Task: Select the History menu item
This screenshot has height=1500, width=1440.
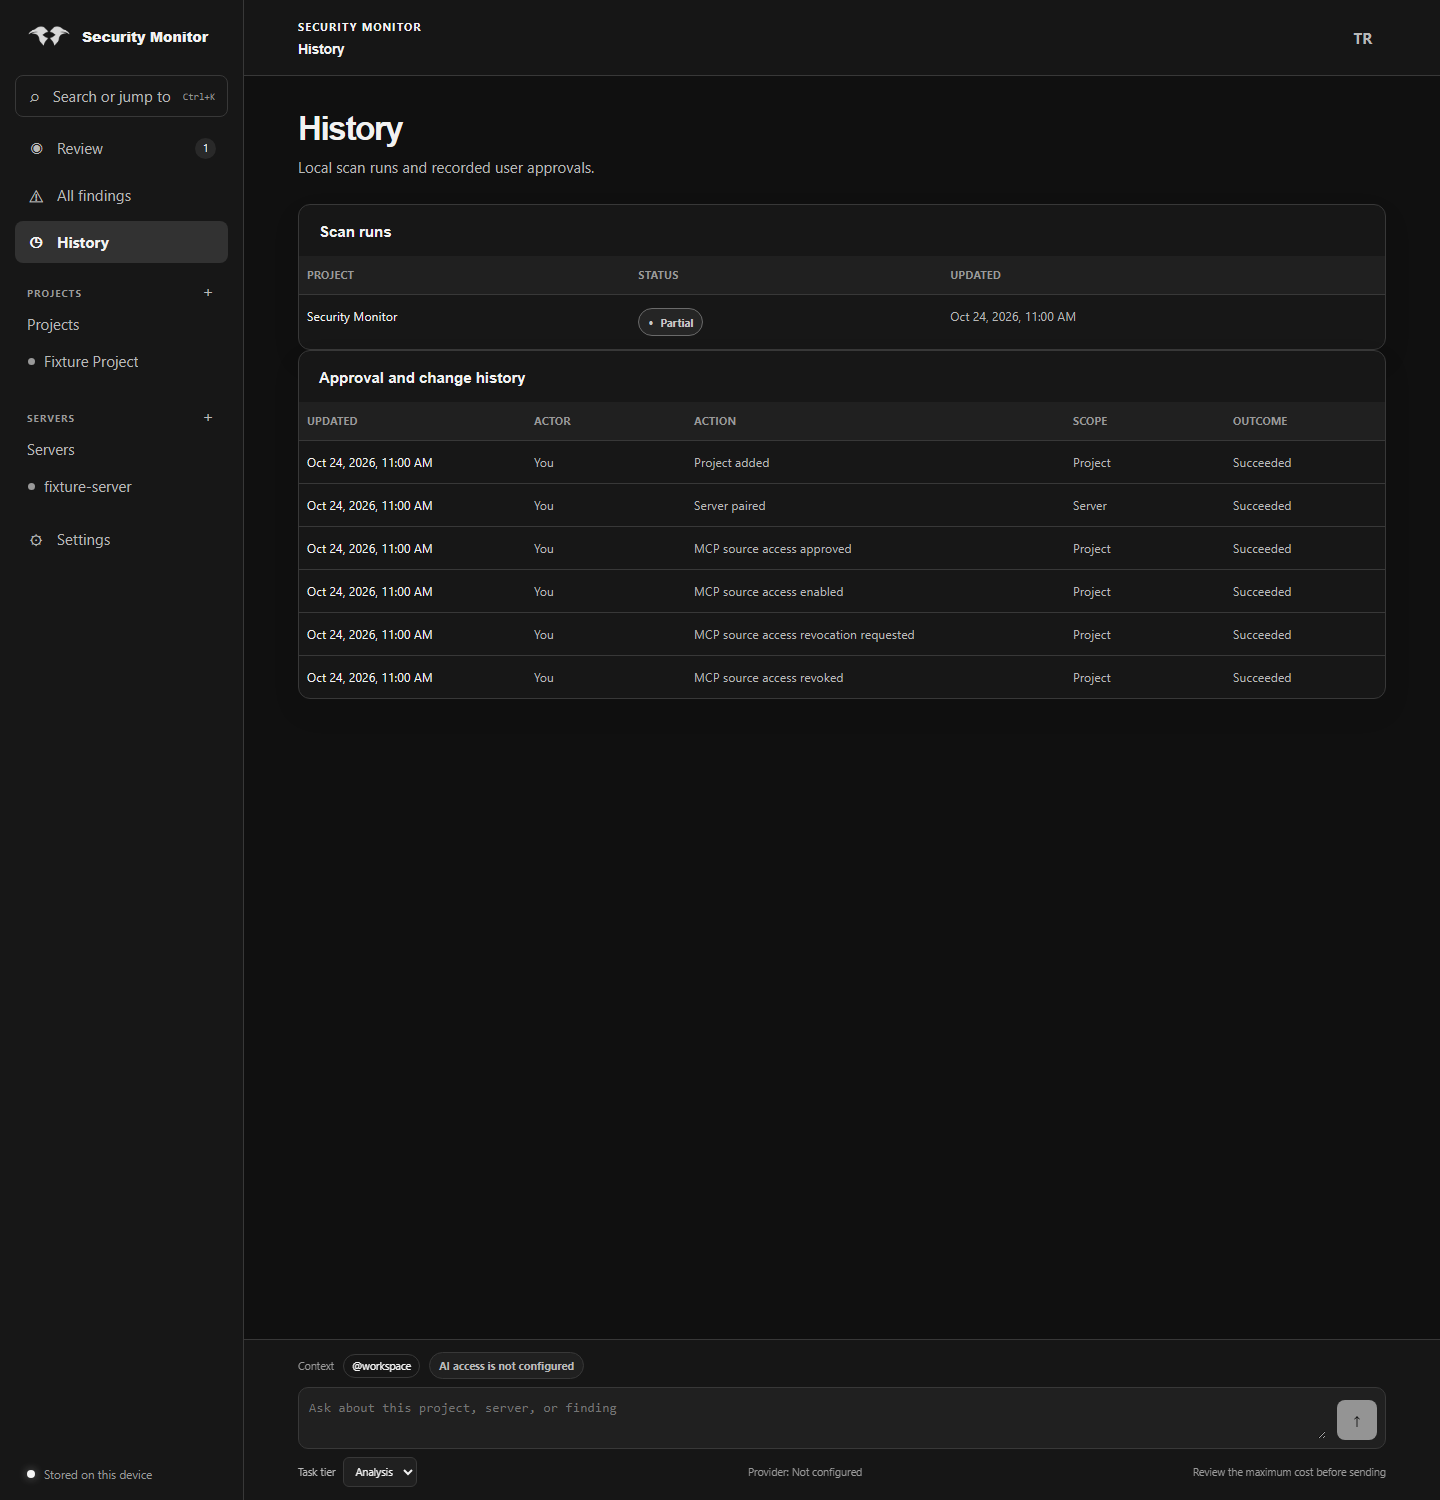Action: (x=121, y=243)
